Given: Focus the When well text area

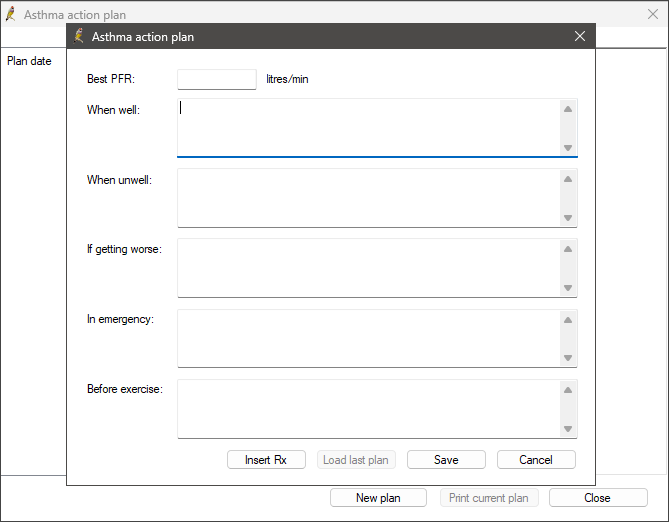Looking at the screenshot, I should coord(369,128).
